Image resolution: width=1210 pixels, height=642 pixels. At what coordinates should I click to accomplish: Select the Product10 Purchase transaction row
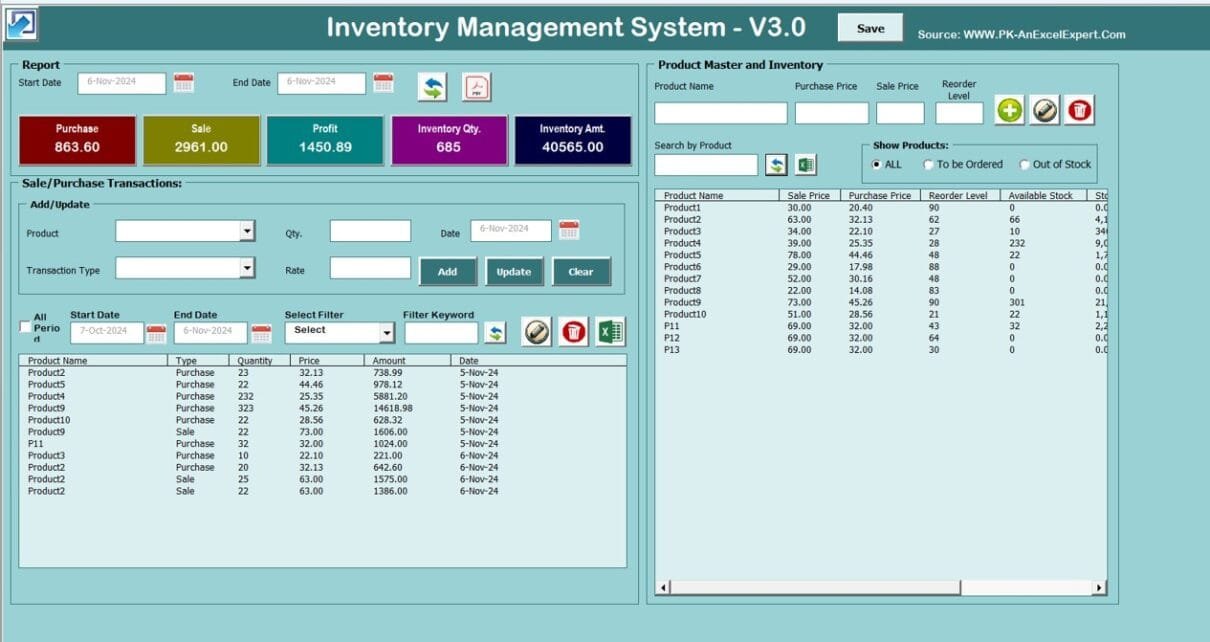click(322, 420)
